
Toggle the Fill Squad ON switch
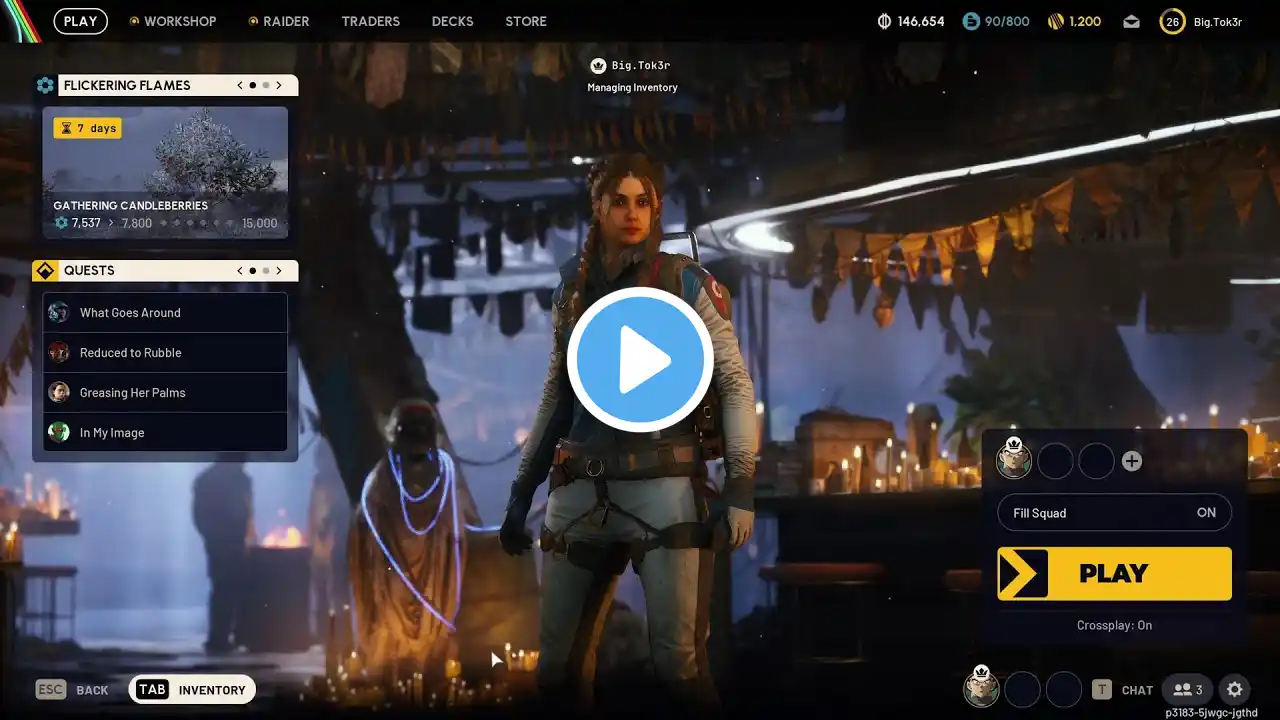(1114, 513)
